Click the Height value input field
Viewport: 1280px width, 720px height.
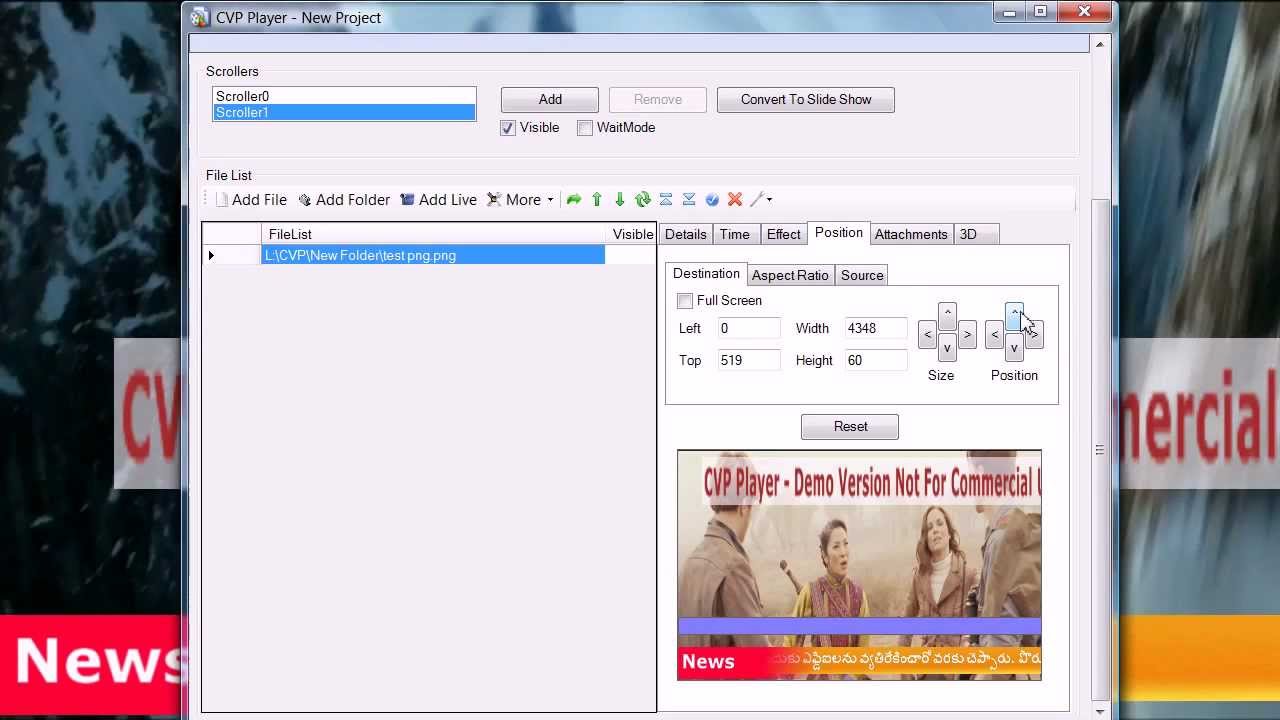pos(876,361)
